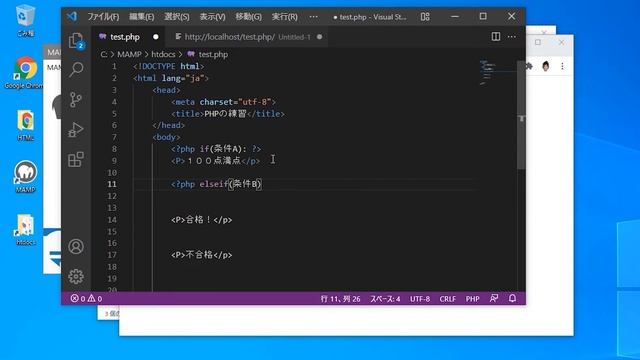Open editor More Actions ellipsis
Screen dimensions: 640x360
pyautogui.click(x=511, y=37)
